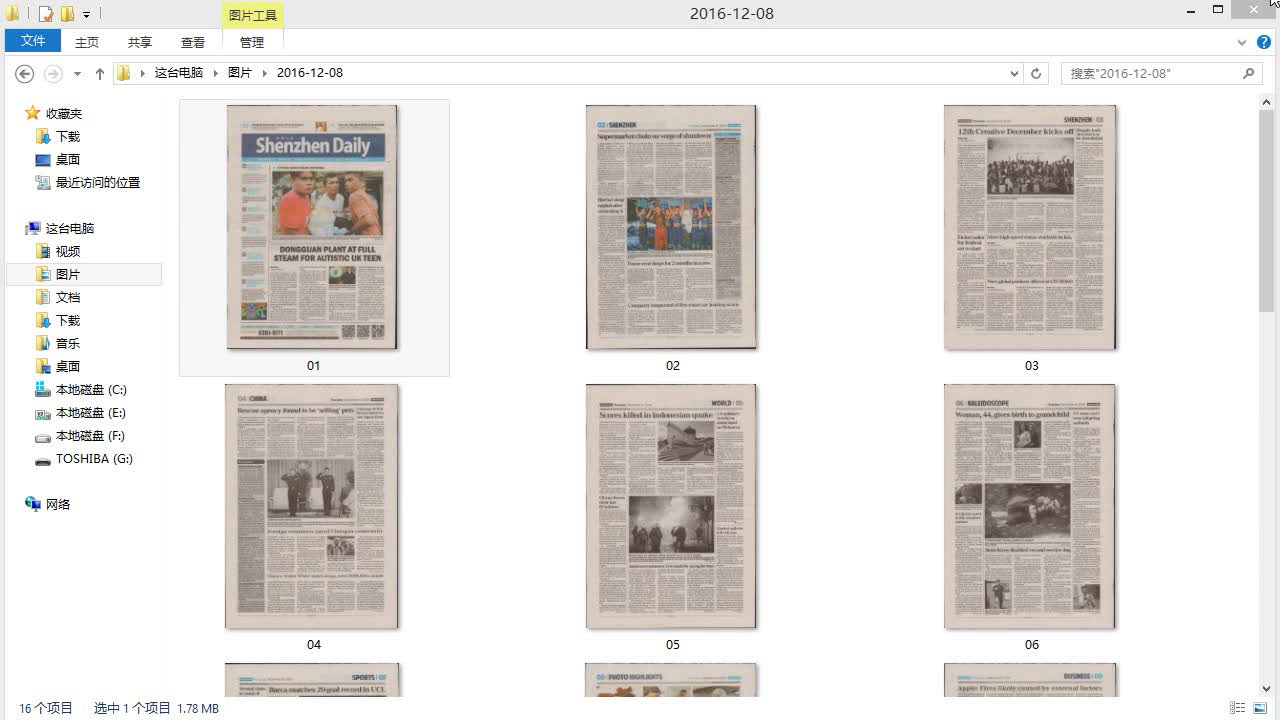Select 这台电脑 in the navigation pane

click(x=70, y=229)
